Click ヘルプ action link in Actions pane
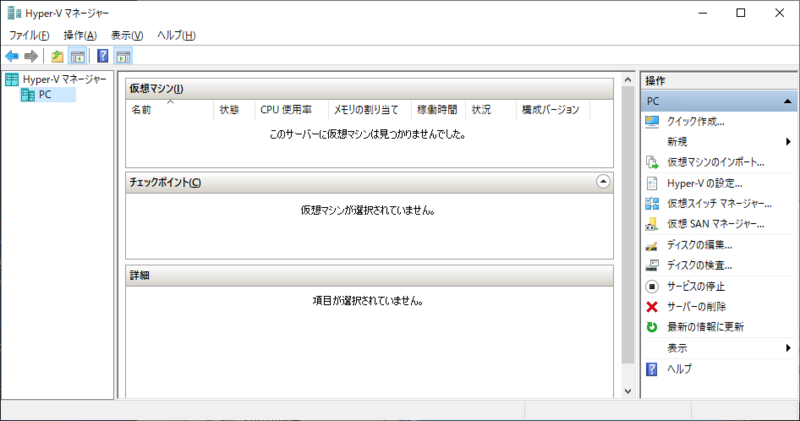This screenshot has width=800, height=421. pos(680,369)
